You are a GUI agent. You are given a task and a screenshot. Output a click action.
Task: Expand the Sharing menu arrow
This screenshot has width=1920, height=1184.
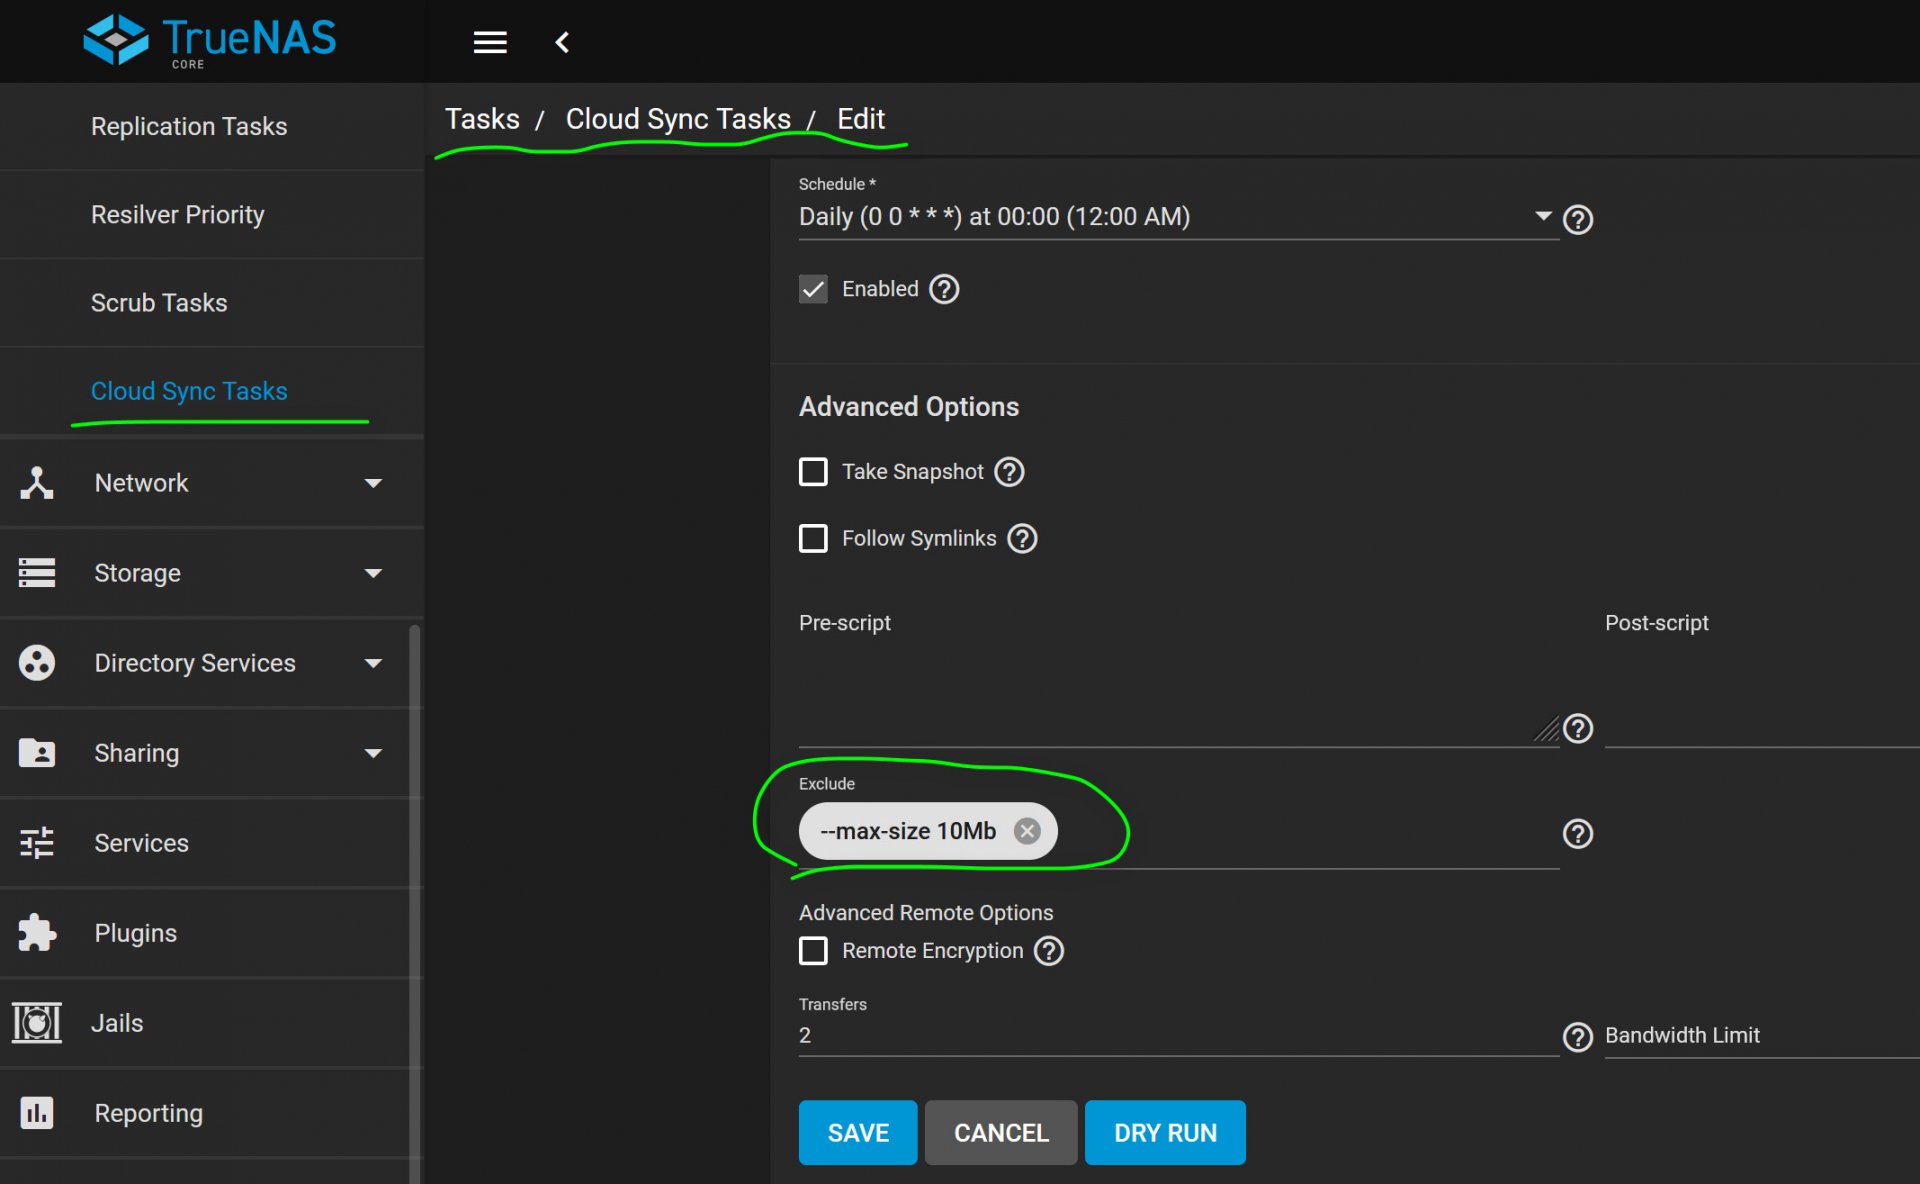373,753
